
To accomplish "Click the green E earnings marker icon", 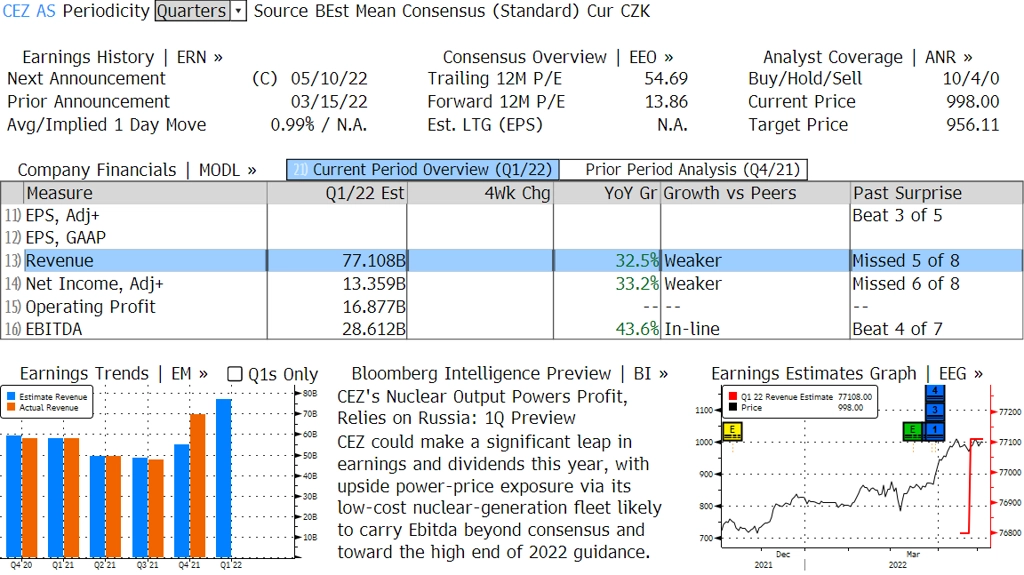I will click(912, 430).
